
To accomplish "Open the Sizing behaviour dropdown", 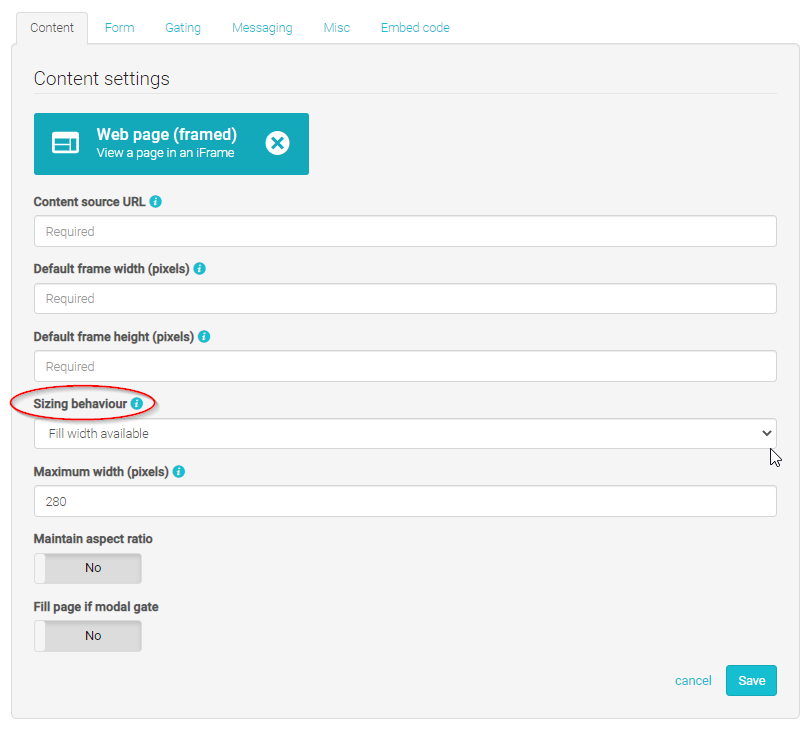I will coord(405,433).
